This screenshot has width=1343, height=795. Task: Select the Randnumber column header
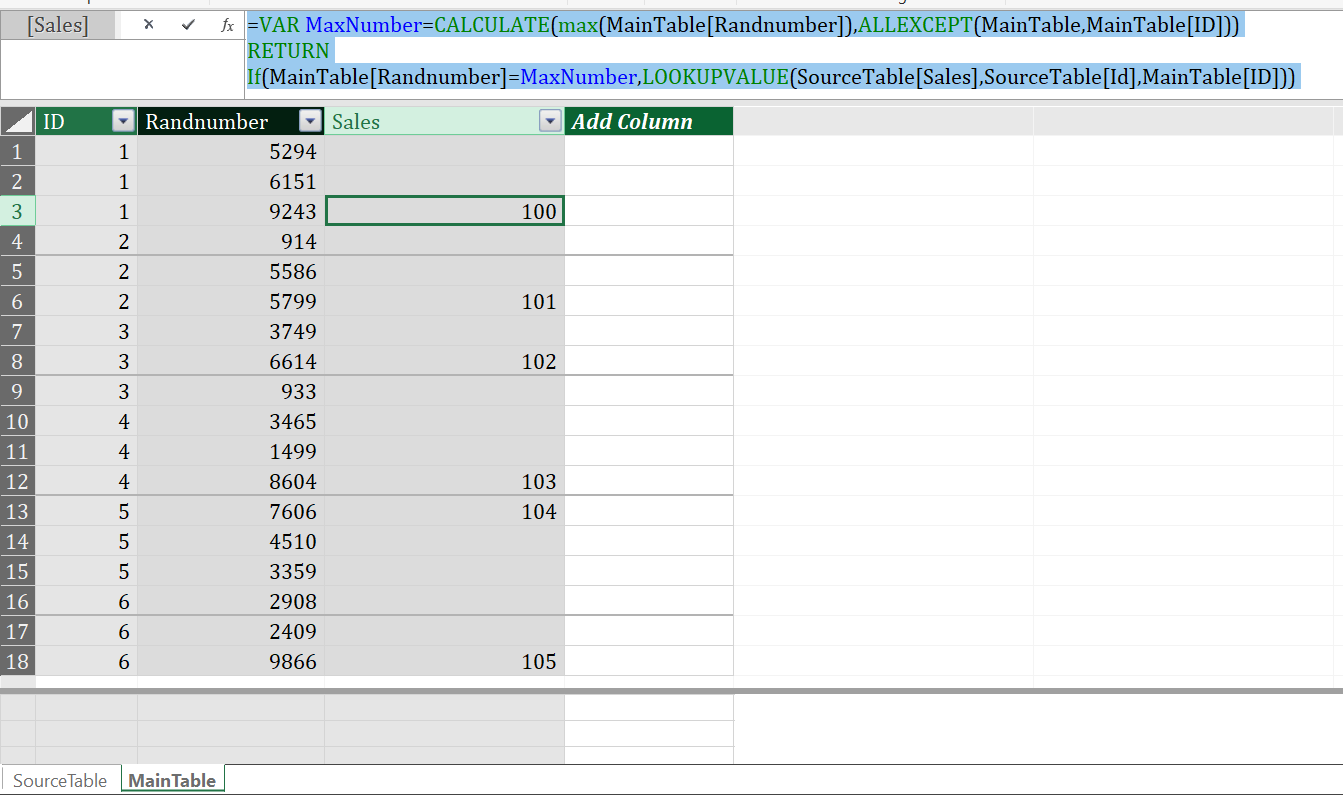pos(231,121)
